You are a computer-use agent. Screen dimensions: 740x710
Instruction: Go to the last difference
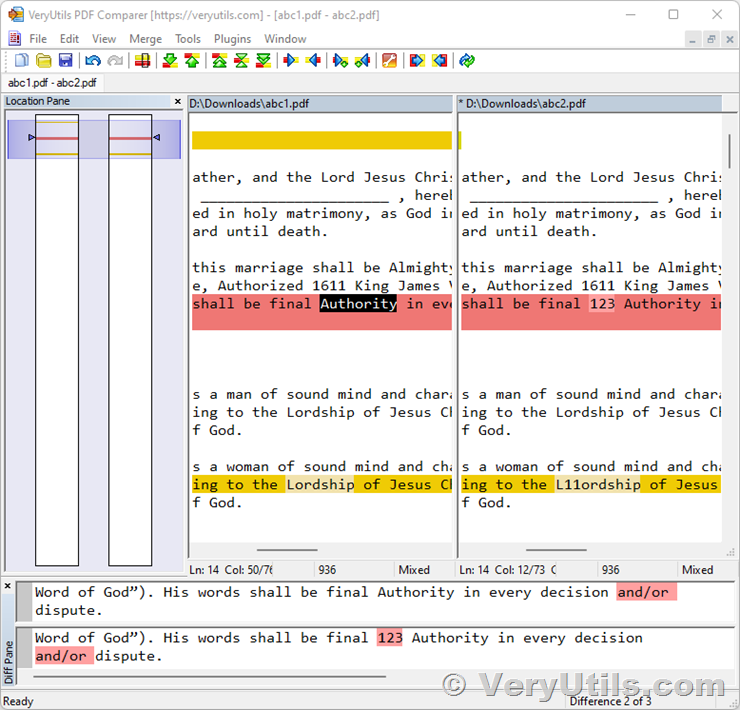click(x=263, y=60)
